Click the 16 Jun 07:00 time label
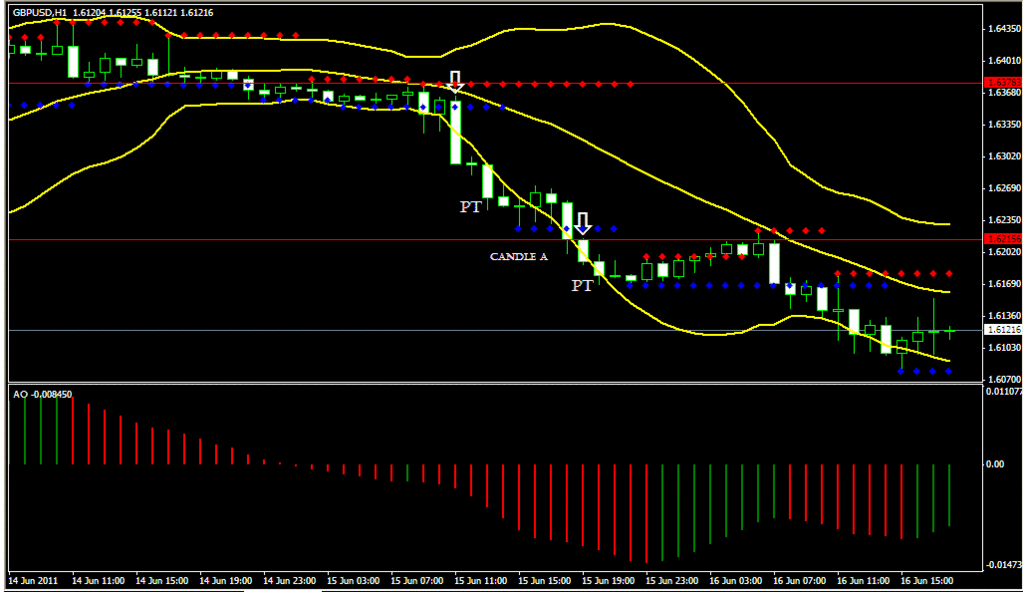This screenshot has width=1023, height=592. point(800,580)
